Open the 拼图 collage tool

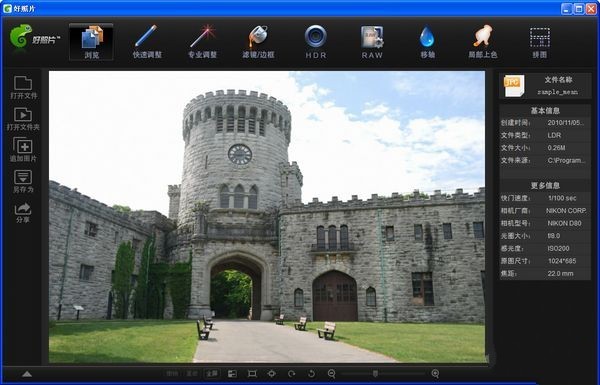point(540,41)
